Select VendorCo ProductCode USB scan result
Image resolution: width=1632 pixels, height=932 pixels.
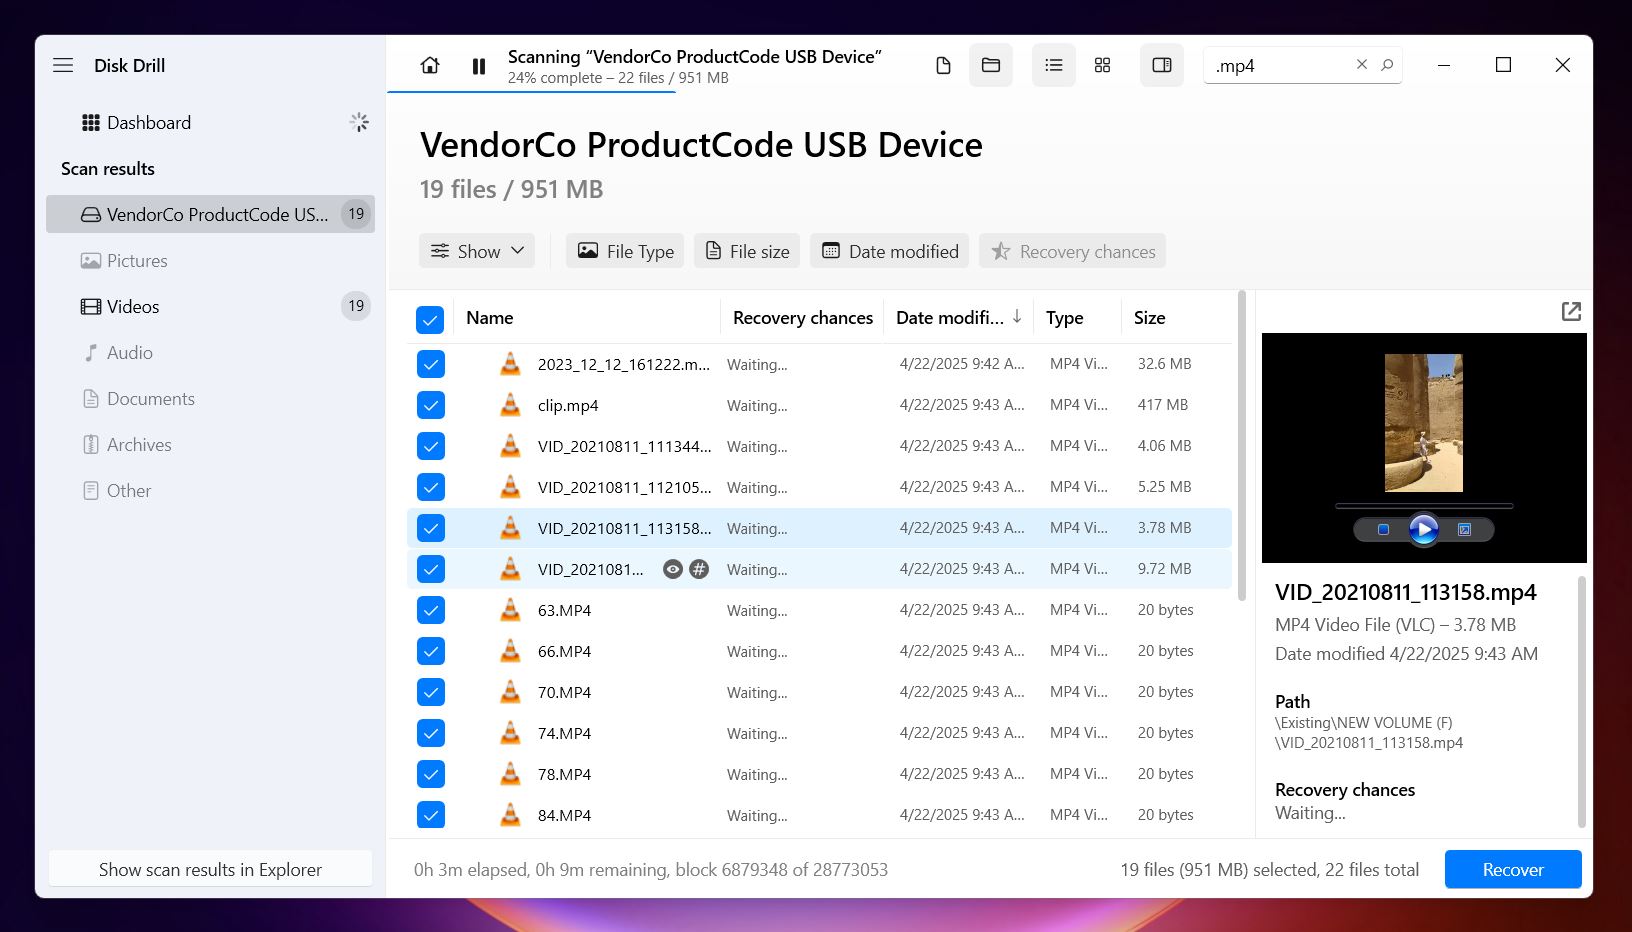click(x=210, y=214)
